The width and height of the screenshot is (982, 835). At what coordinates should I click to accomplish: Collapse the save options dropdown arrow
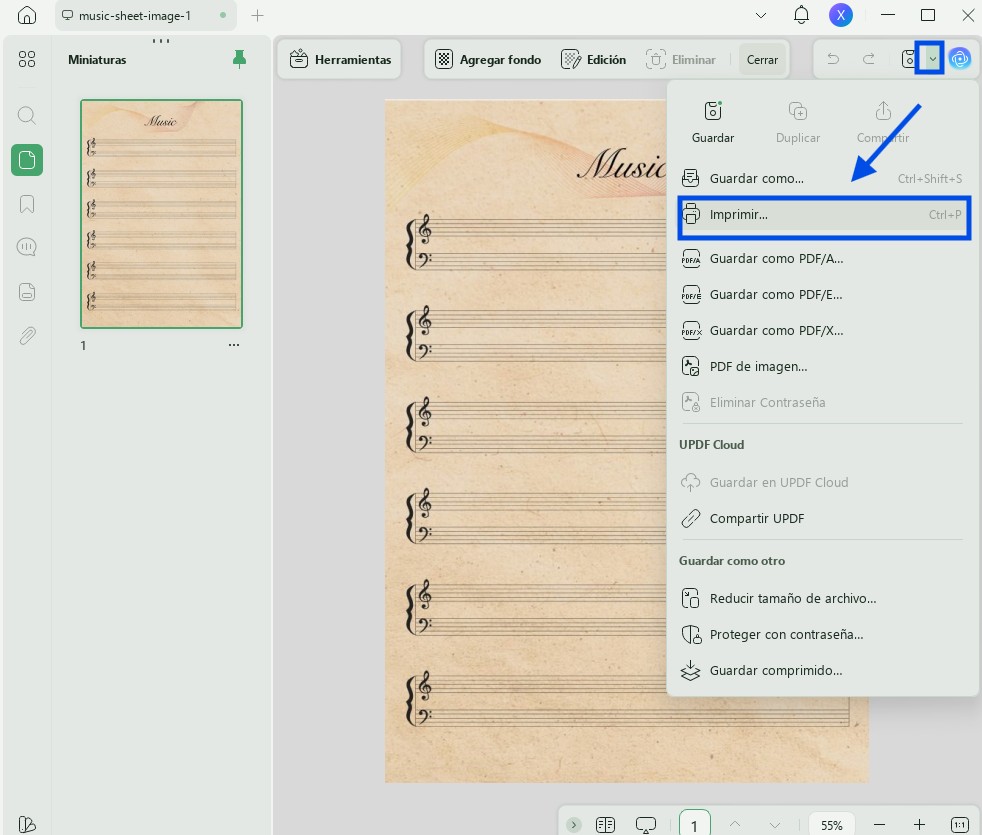(933, 59)
